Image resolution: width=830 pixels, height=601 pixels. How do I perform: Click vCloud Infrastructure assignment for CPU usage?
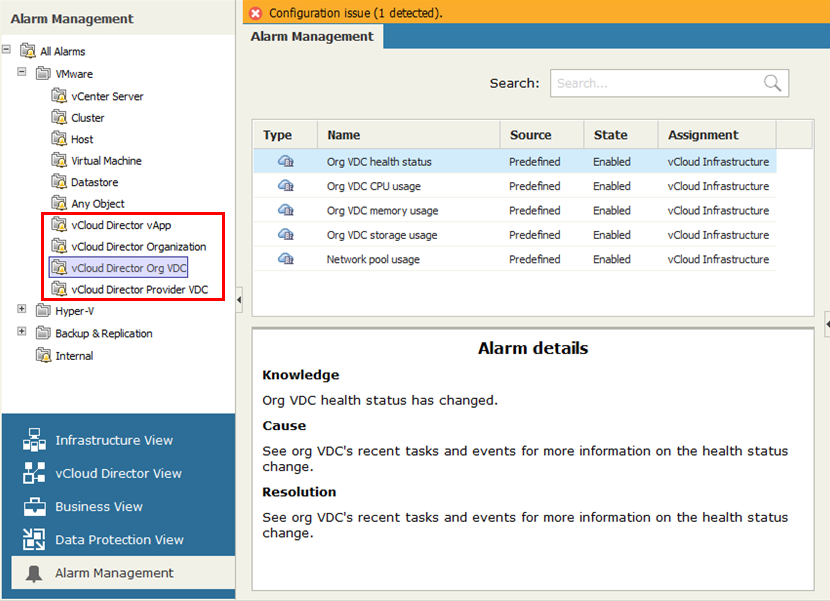(718, 186)
